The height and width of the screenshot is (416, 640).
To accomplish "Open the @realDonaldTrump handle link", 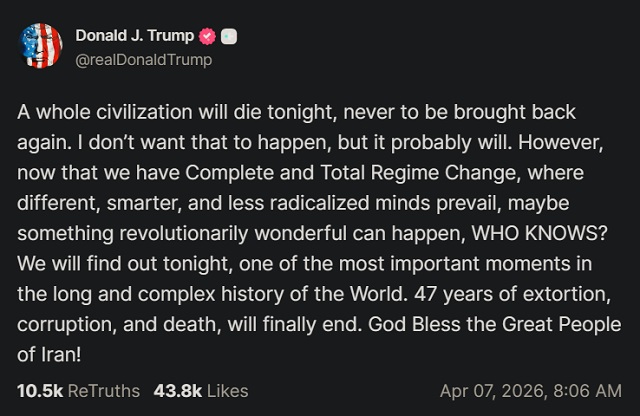I will pos(144,59).
